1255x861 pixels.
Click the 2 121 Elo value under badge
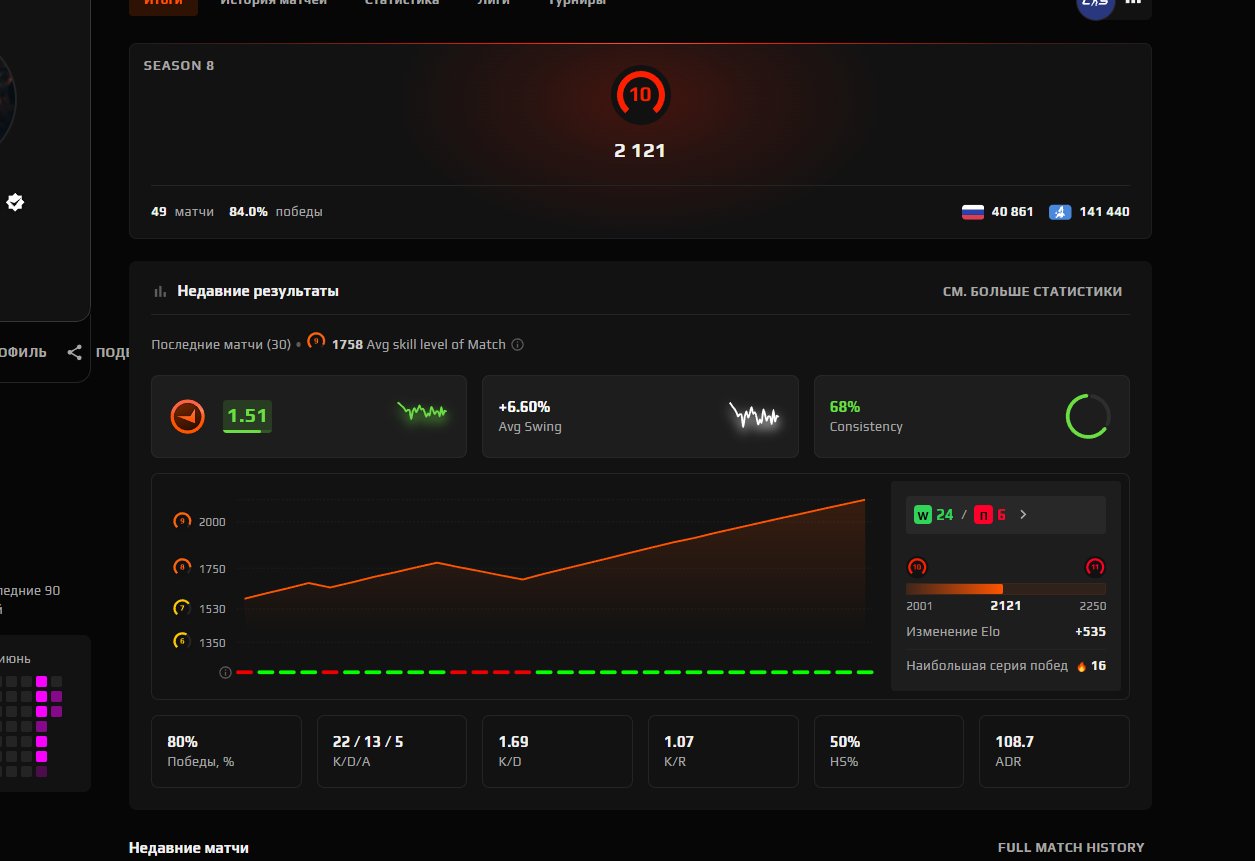pos(640,151)
